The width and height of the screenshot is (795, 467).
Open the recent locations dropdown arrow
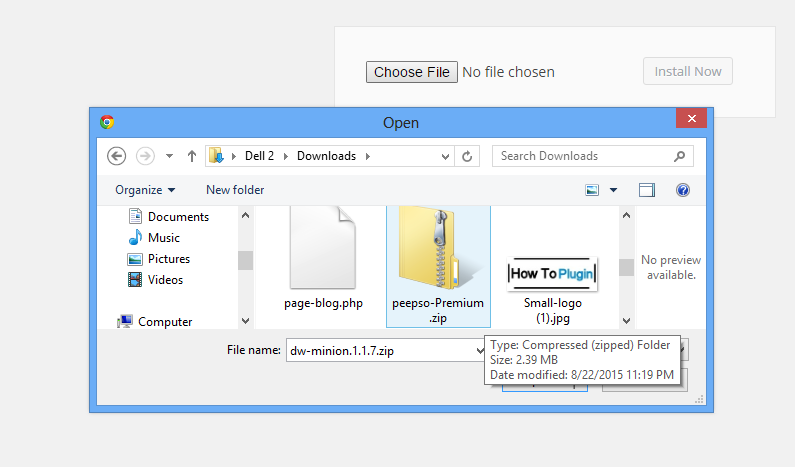169,156
